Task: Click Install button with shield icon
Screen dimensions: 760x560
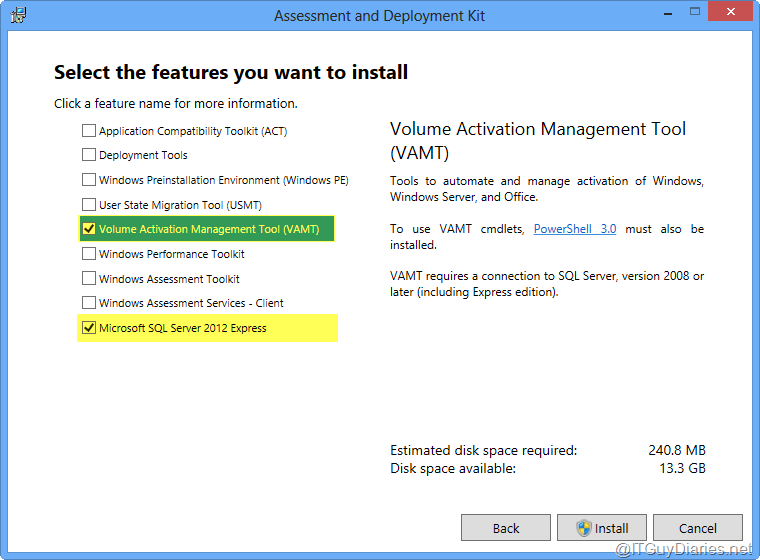Action: (602, 528)
